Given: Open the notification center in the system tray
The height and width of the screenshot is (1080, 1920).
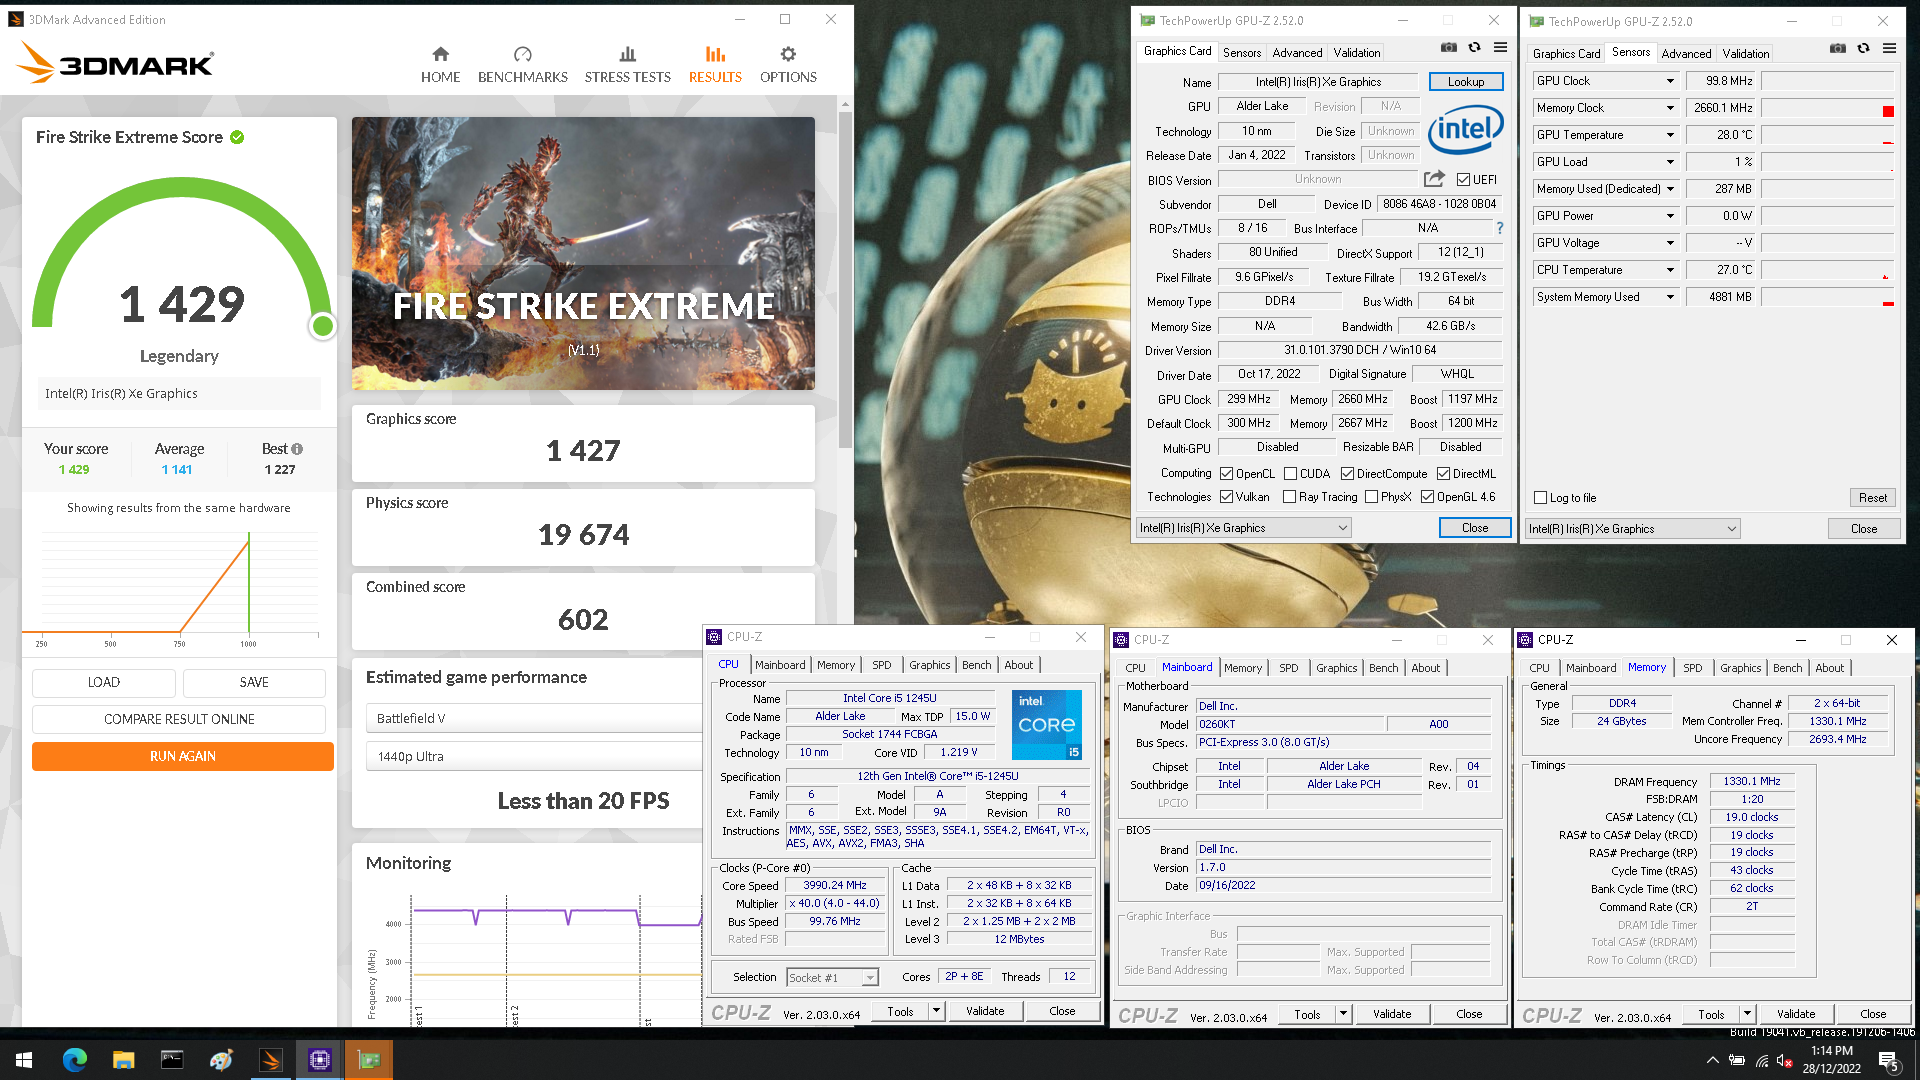Looking at the screenshot, I should coord(1889,1061).
